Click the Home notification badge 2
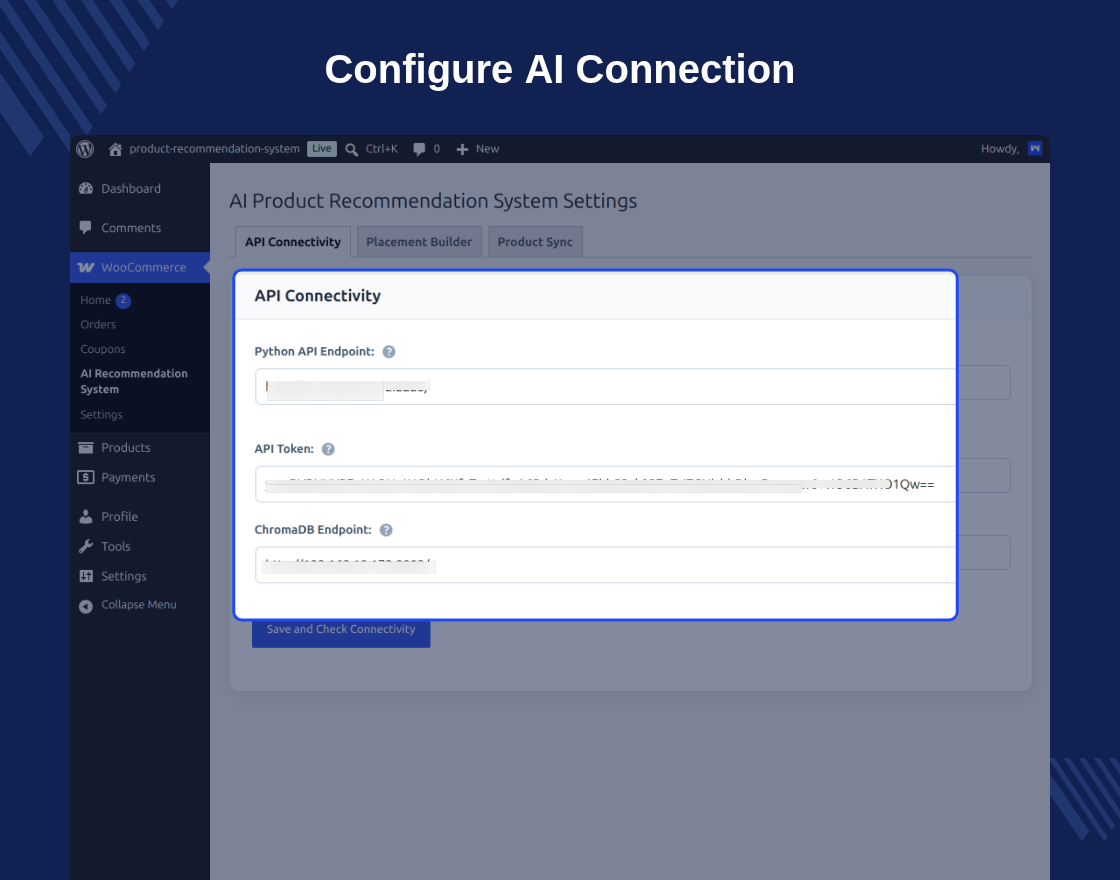 pyautogui.click(x=123, y=300)
